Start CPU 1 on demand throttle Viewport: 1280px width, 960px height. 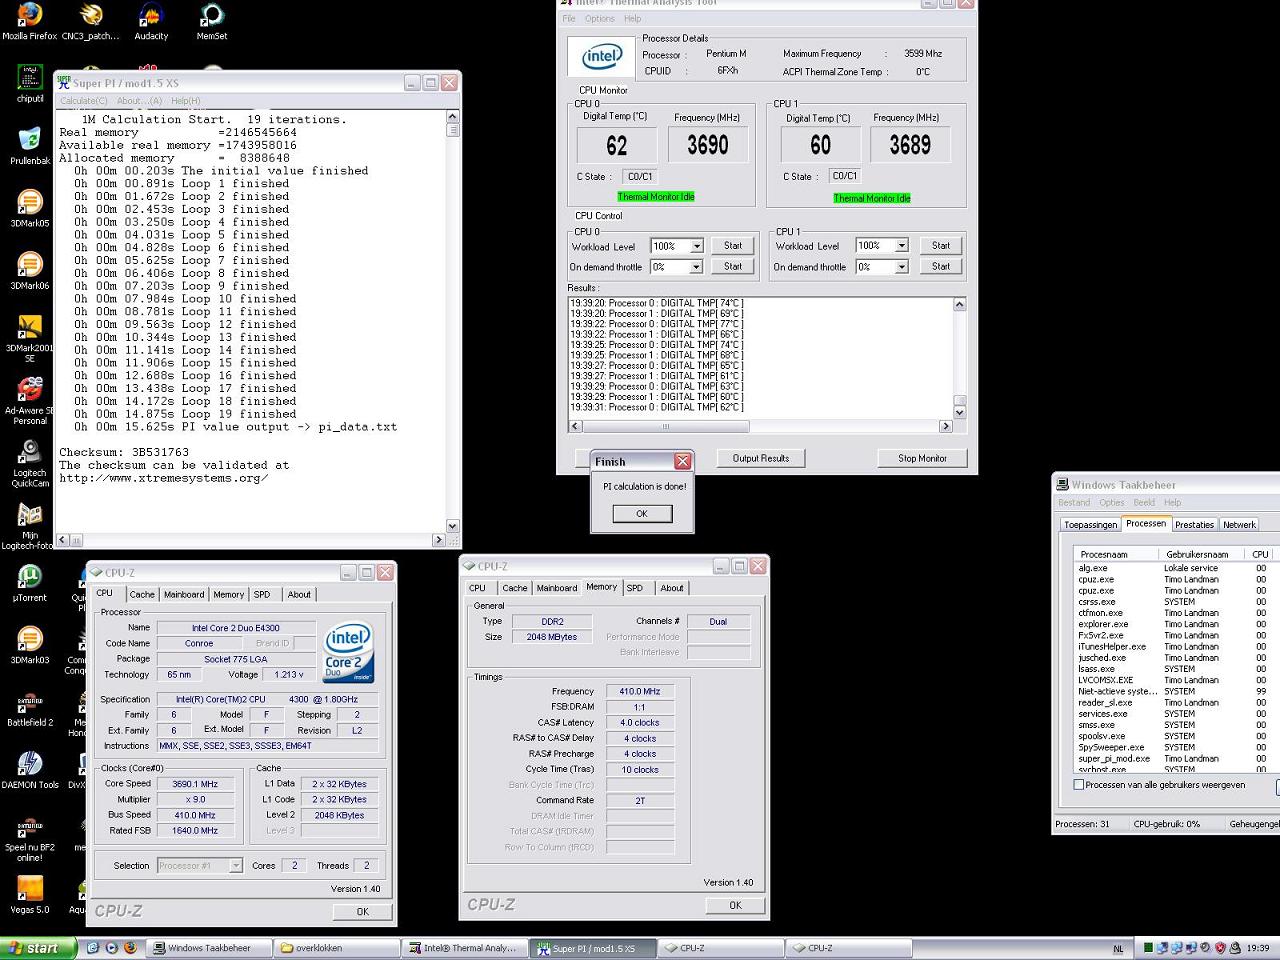[x=941, y=267]
